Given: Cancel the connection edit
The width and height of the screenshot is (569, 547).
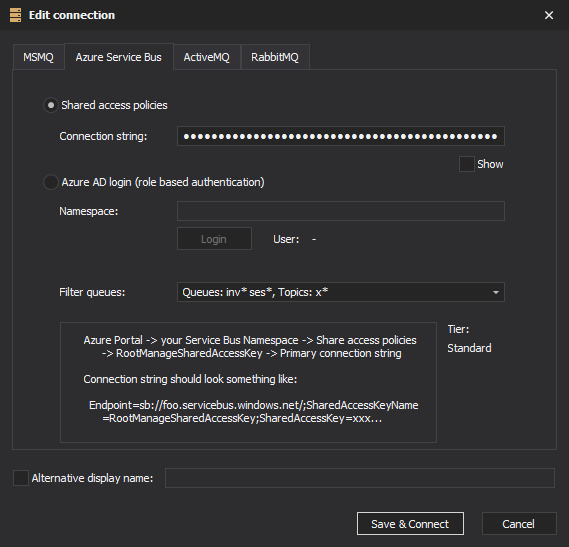Looking at the screenshot, I should point(519,524).
